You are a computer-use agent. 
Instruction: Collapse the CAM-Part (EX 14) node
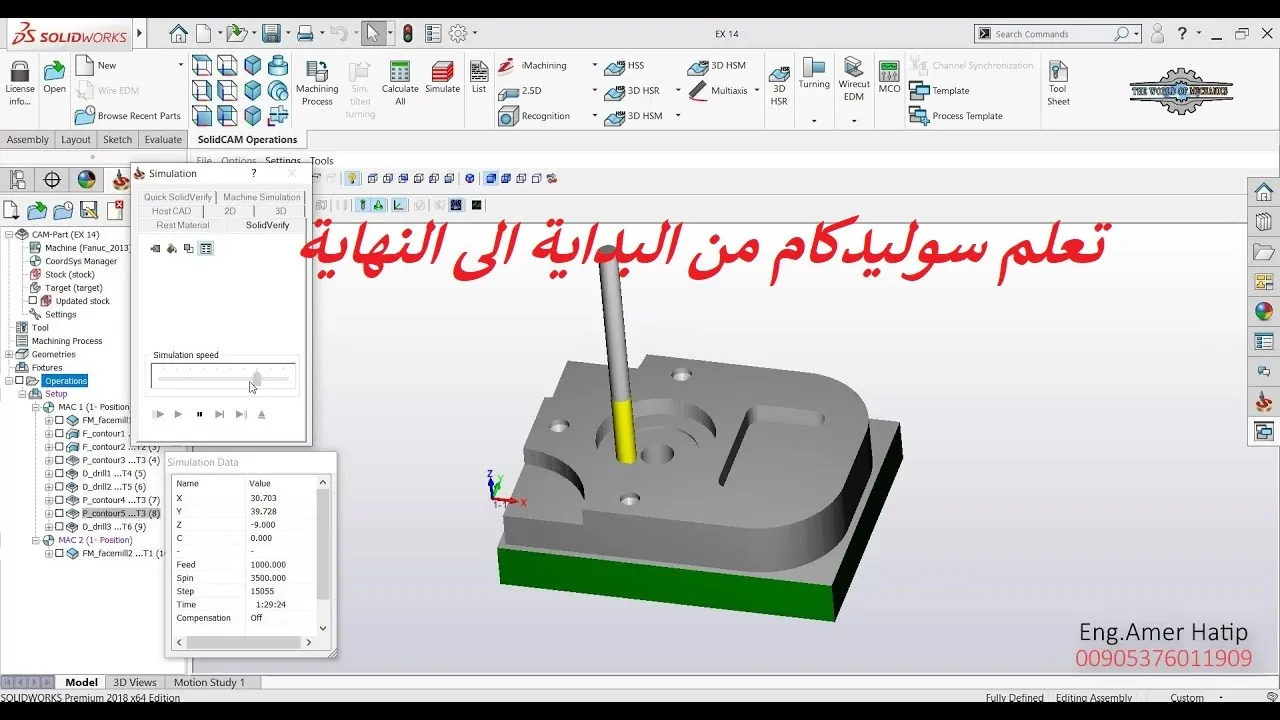9,234
